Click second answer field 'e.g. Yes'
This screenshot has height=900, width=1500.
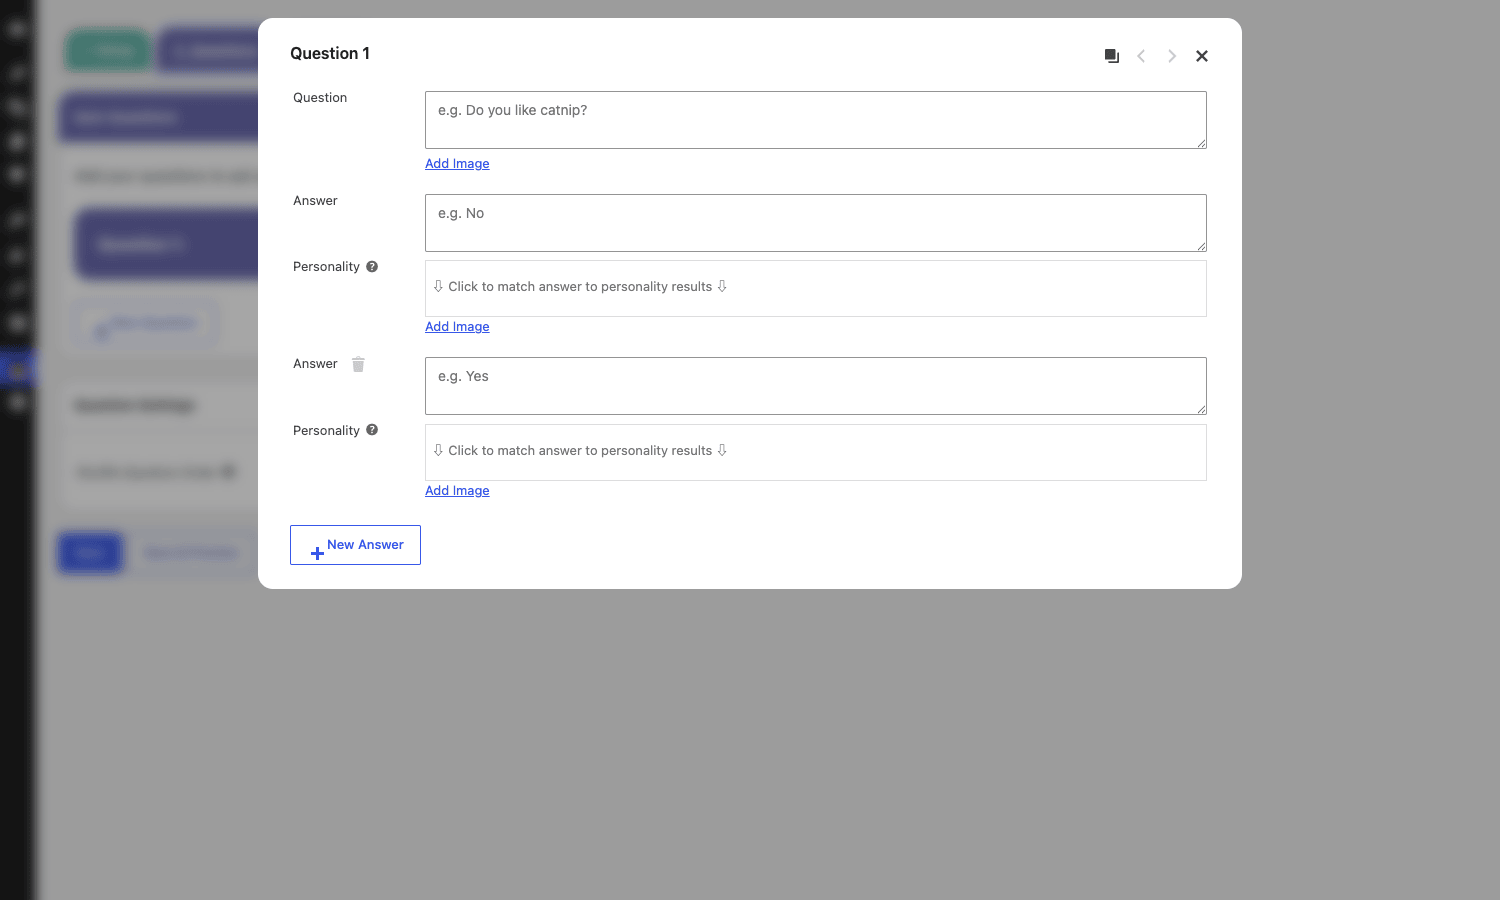coord(816,386)
